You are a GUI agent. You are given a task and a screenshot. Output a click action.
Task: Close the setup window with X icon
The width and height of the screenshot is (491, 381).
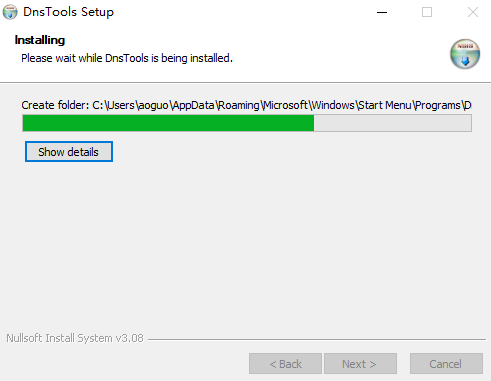473,12
